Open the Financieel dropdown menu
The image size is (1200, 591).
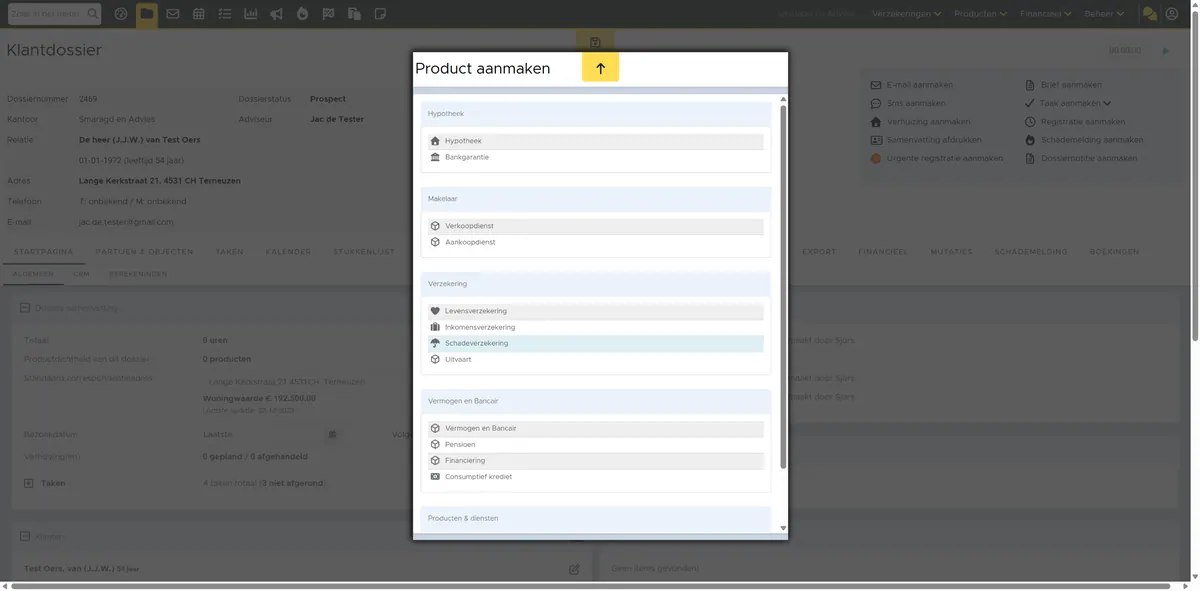coord(1046,14)
